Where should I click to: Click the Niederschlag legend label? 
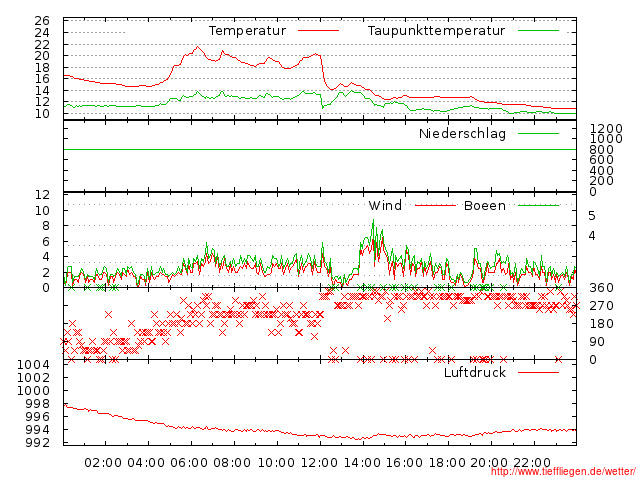462,133
